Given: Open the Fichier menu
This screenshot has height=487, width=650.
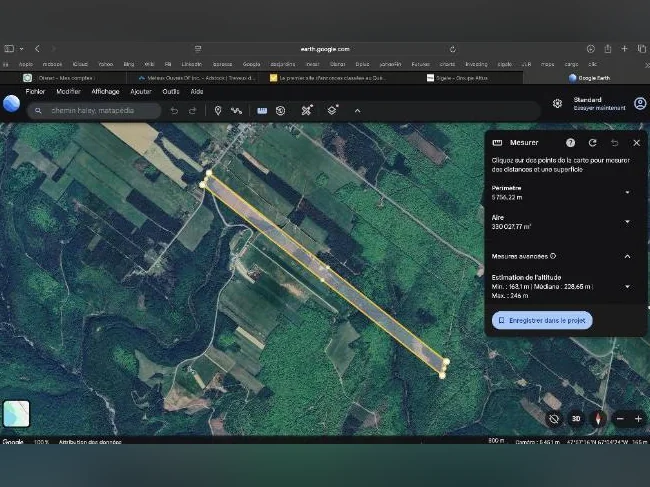Looking at the screenshot, I should click(35, 92).
